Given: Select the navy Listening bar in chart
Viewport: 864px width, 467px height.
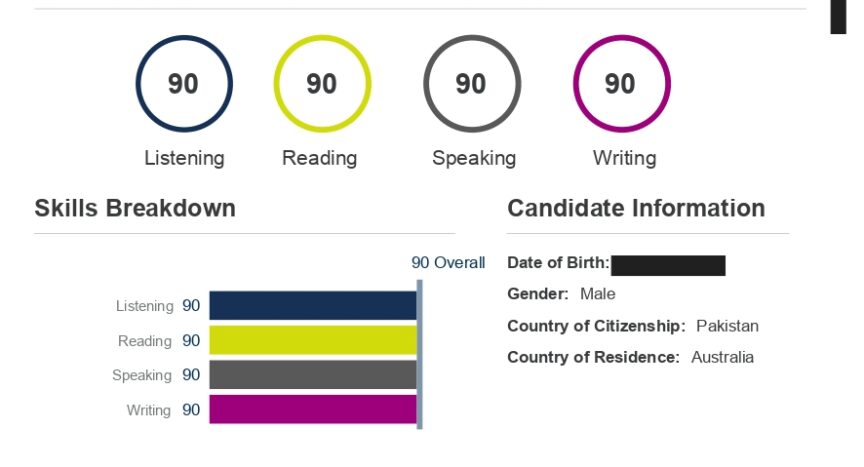Looking at the screenshot, I should tap(313, 306).
